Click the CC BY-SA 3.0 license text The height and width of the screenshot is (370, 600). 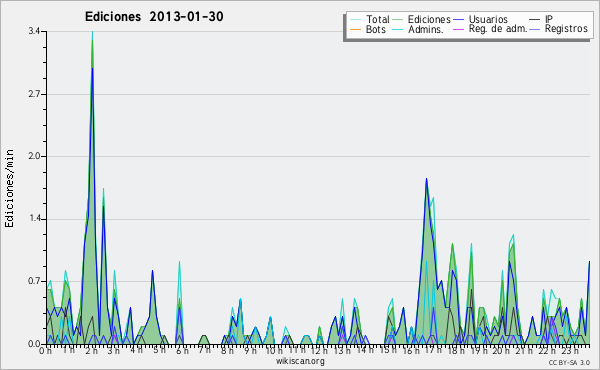(x=569, y=363)
